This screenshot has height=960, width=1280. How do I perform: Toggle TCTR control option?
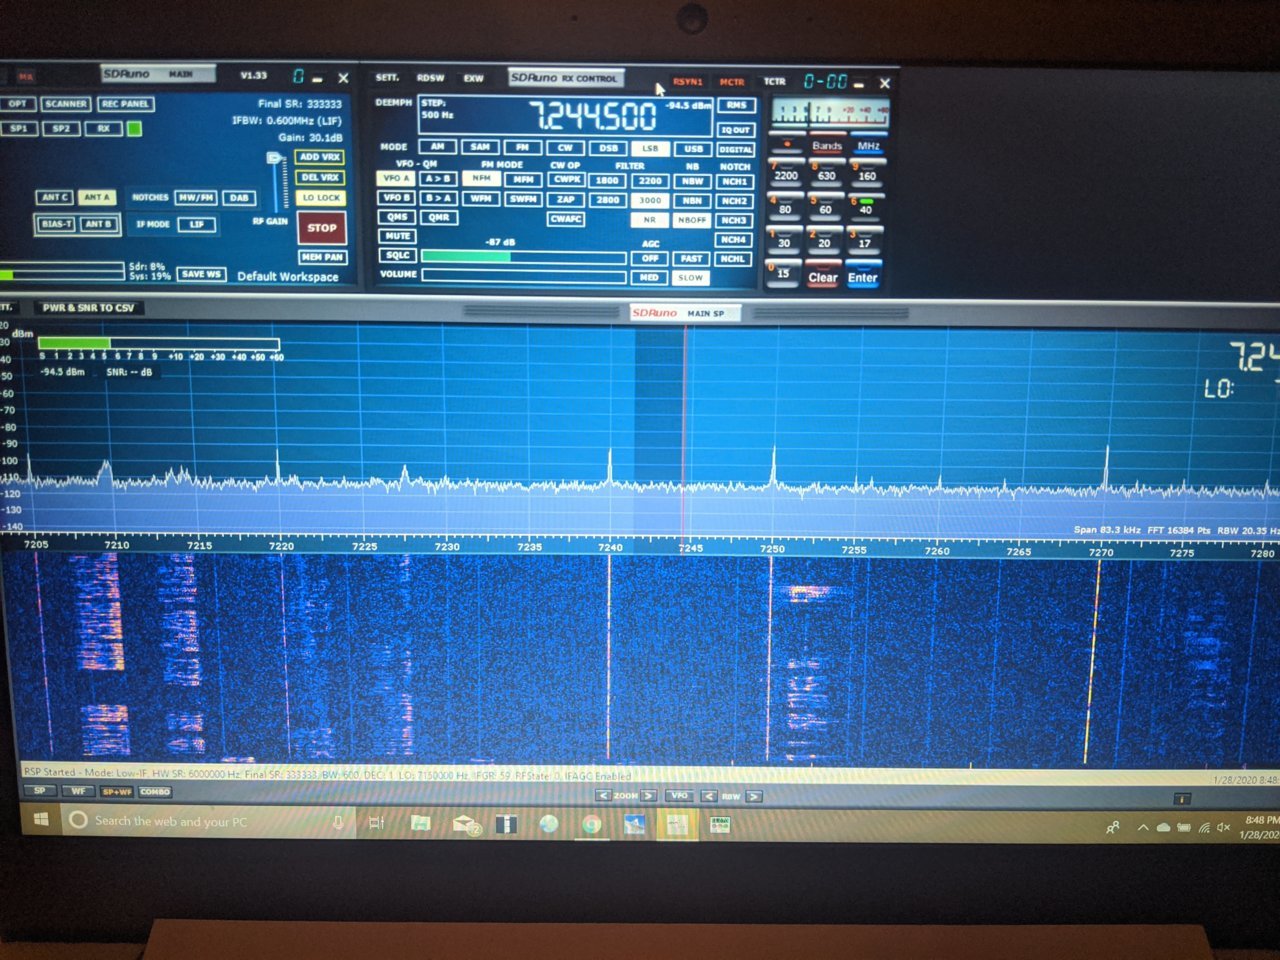pos(775,82)
